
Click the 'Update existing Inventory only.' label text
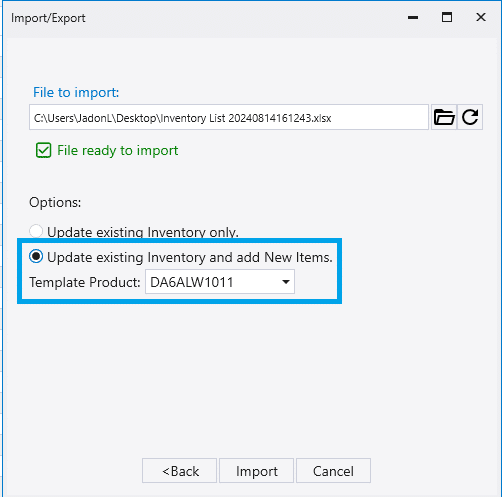coord(143,232)
